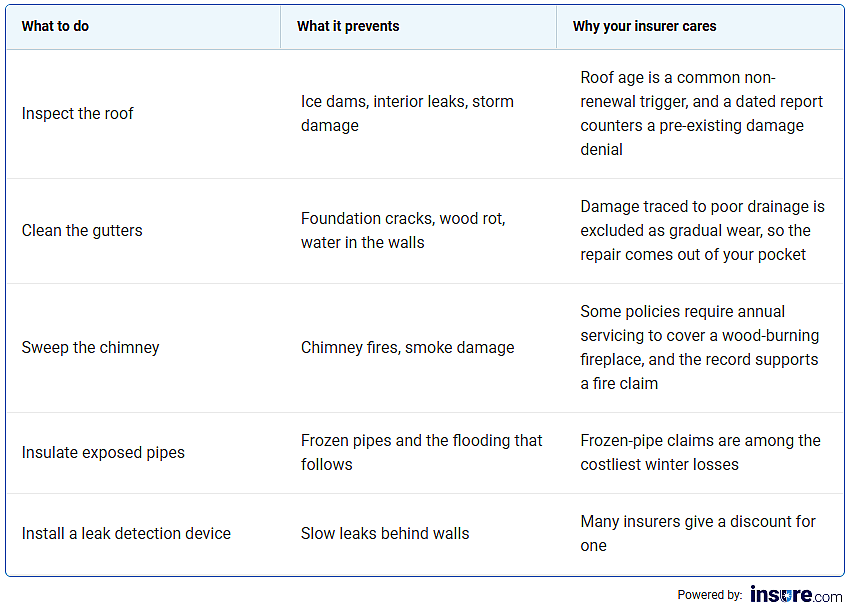Click 'Frozen pipes and the flooding' cell

(421, 453)
